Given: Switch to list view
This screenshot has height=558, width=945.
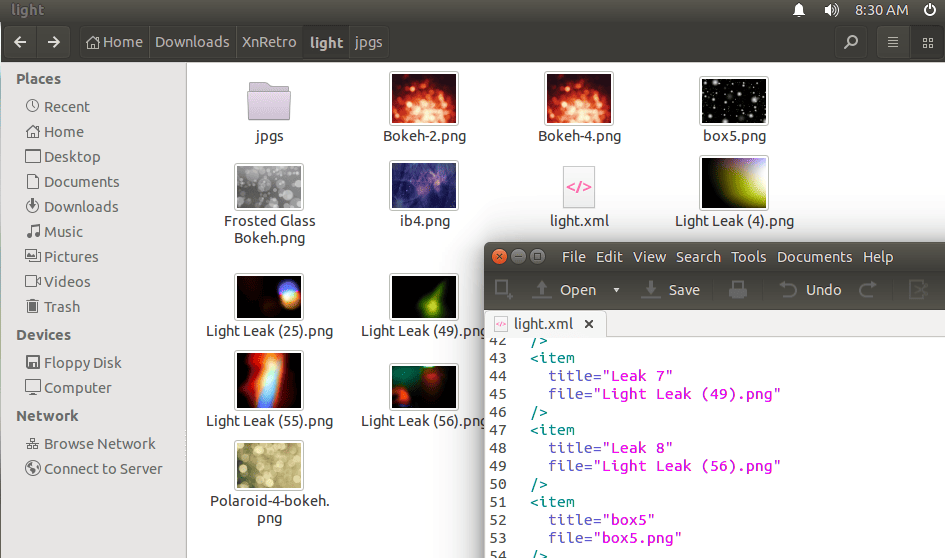Looking at the screenshot, I should point(893,42).
